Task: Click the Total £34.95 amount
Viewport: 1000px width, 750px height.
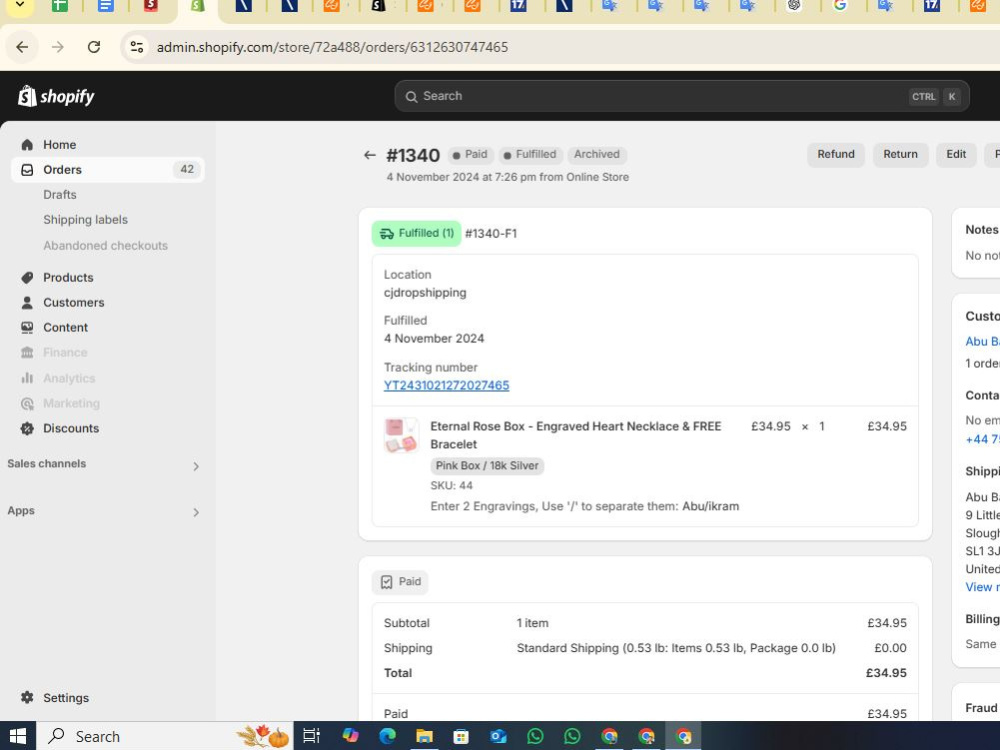Action: click(886, 673)
